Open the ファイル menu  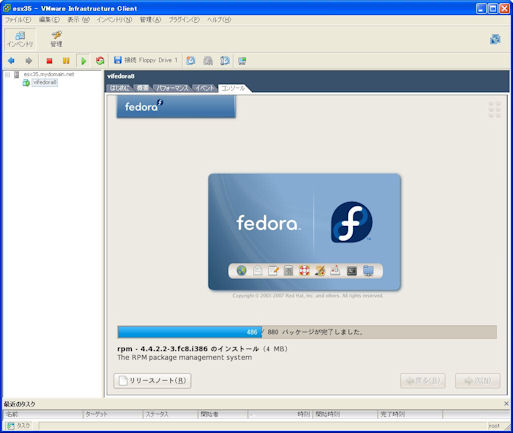pyautogui.click(x=18, y=20)
